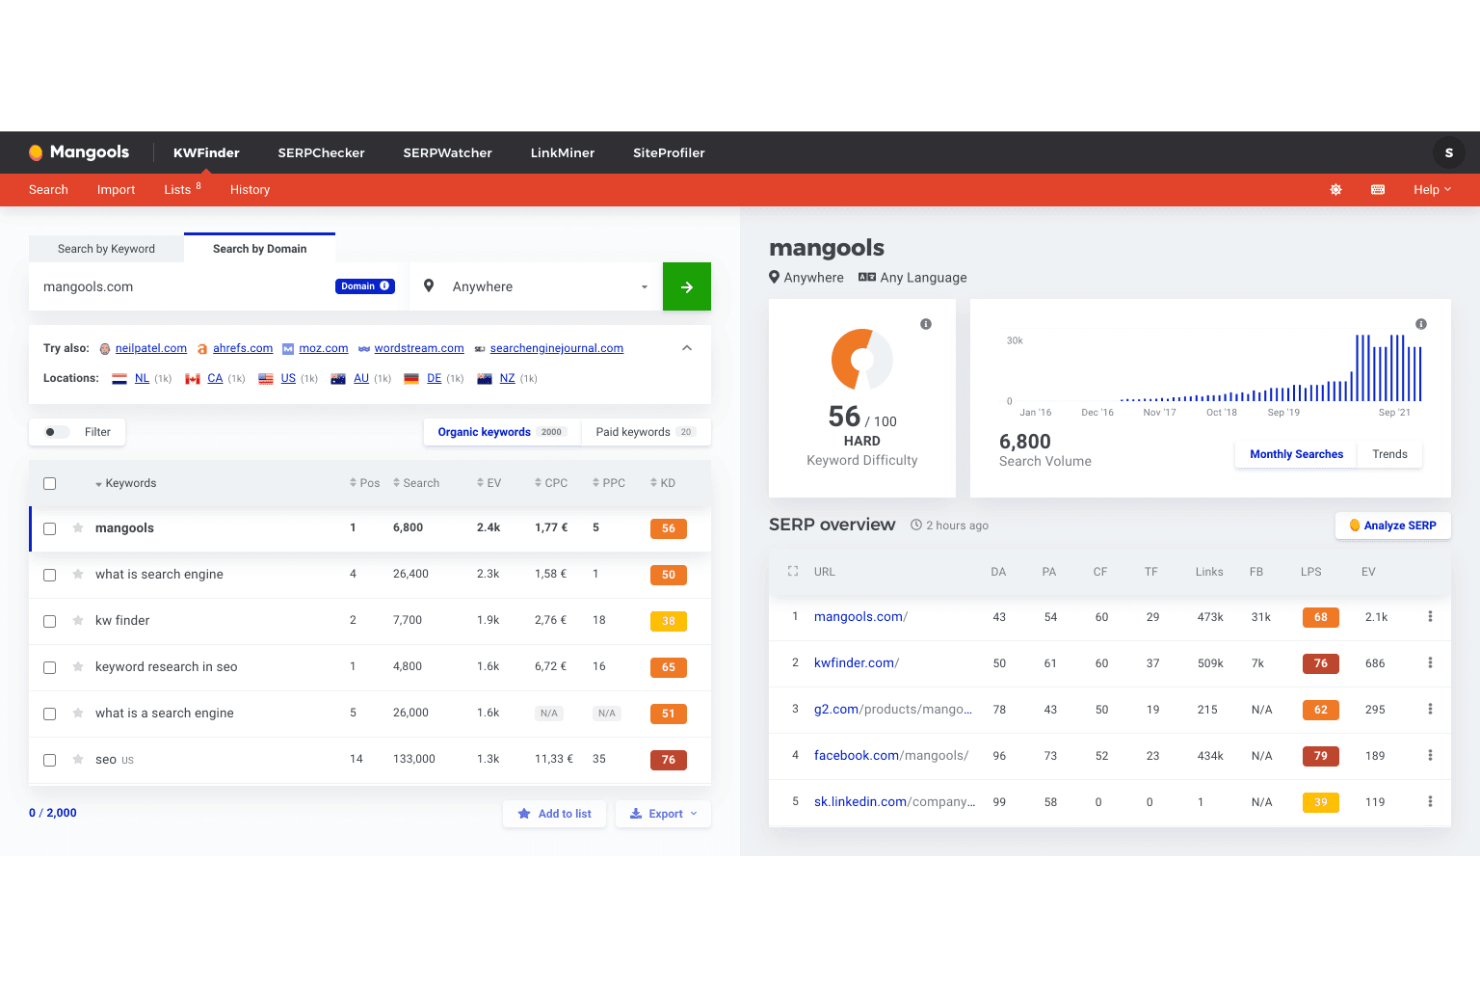Click the Mangools logo in the header
This screenshot has height=987, width=1480.
pyautogui.click(x=79, y=152)
